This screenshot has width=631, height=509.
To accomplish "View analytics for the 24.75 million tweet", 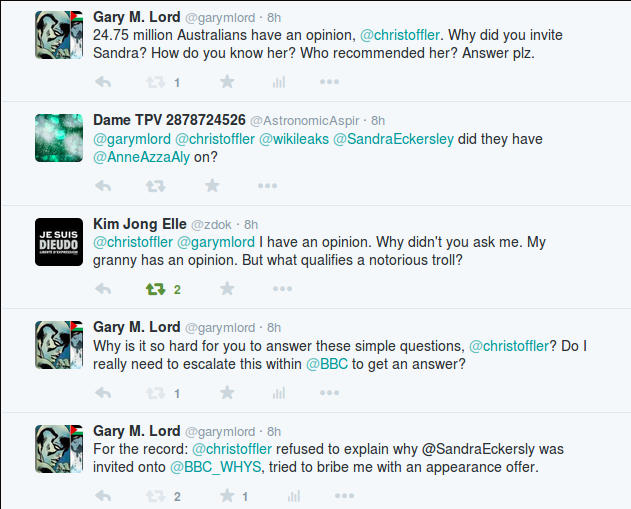I will click(280, 82).
